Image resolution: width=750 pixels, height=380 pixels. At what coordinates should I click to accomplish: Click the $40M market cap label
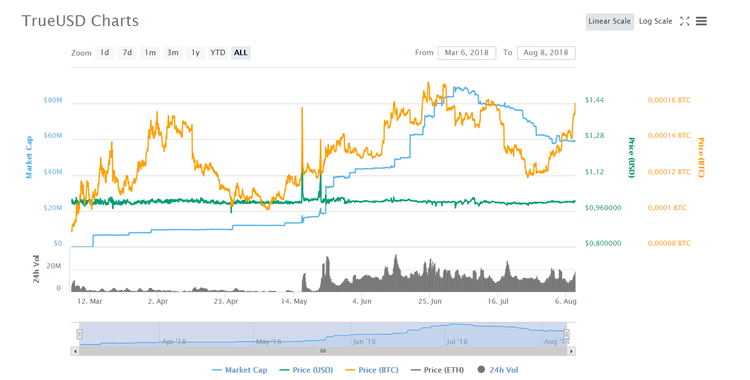53,172
